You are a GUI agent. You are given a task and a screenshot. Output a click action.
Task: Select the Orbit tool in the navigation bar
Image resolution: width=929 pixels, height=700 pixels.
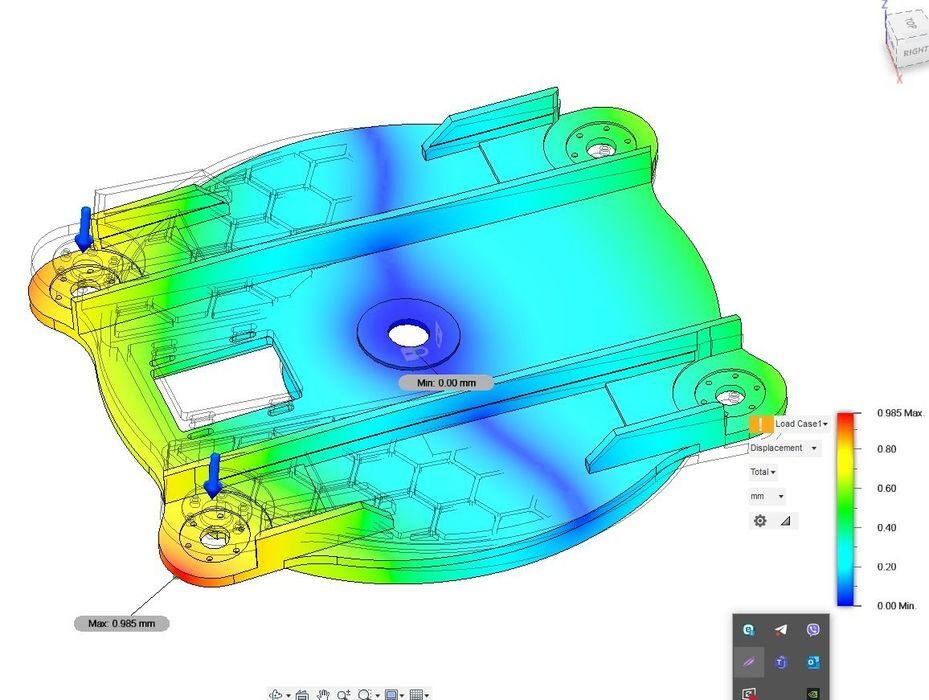coord(275,693)
